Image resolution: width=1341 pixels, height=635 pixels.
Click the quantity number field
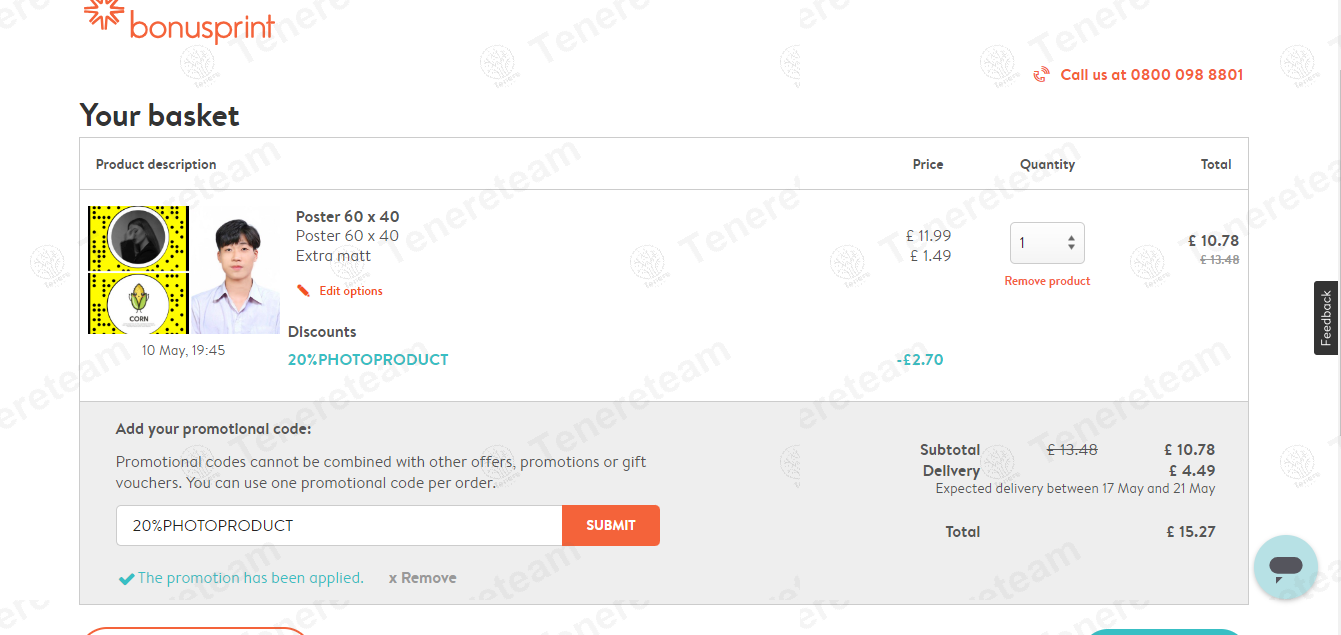click(x=1036, y=243)
